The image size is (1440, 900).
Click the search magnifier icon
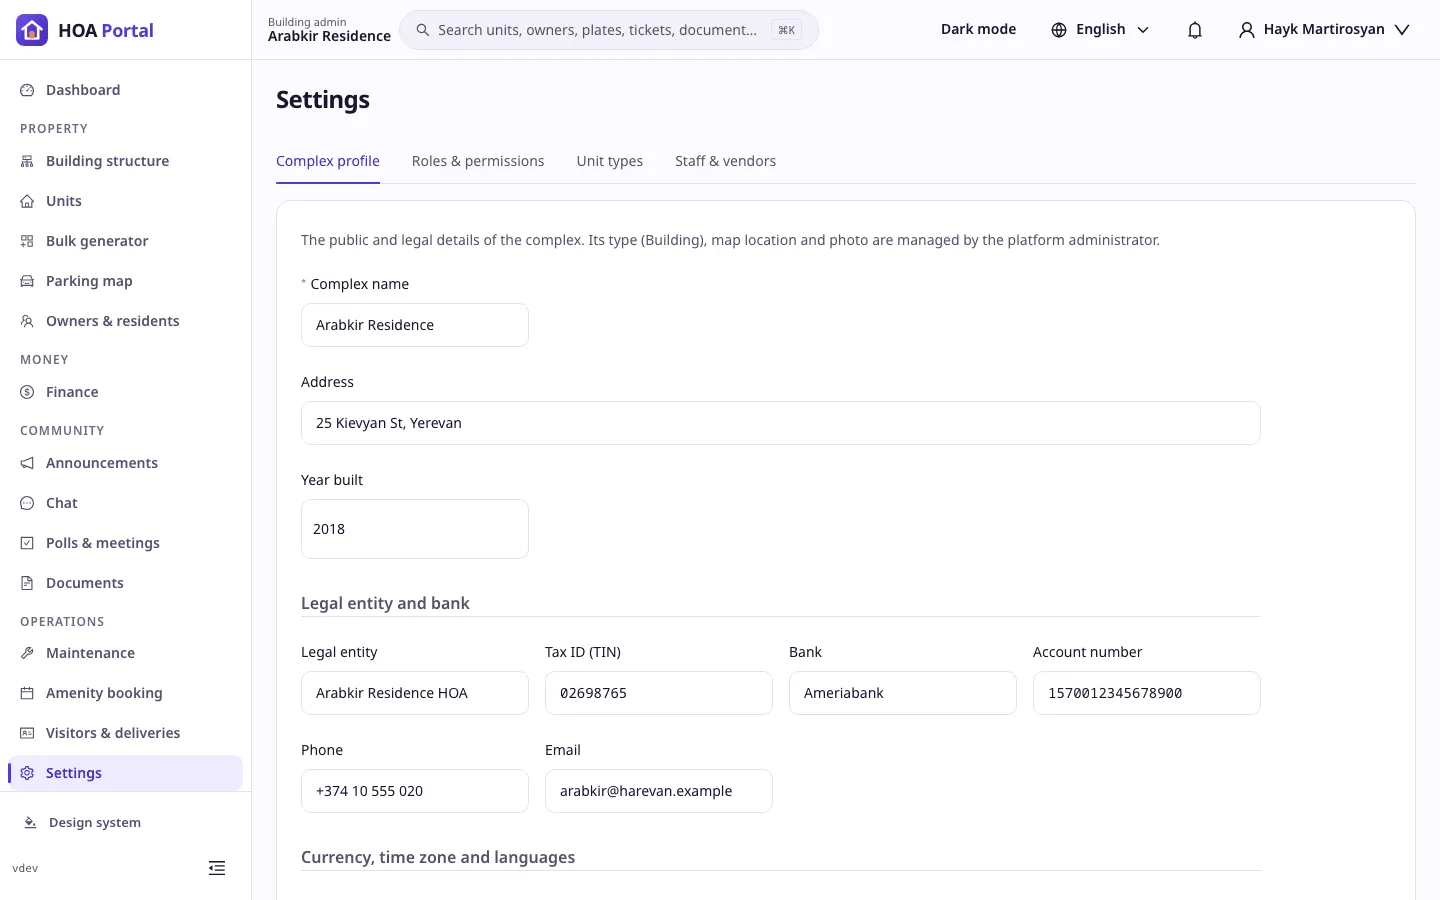coord(423,30)
